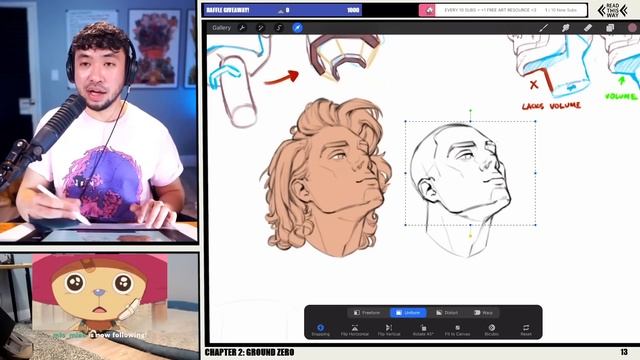
Task: Click page number 13 in footer
Action: point(624,352)
